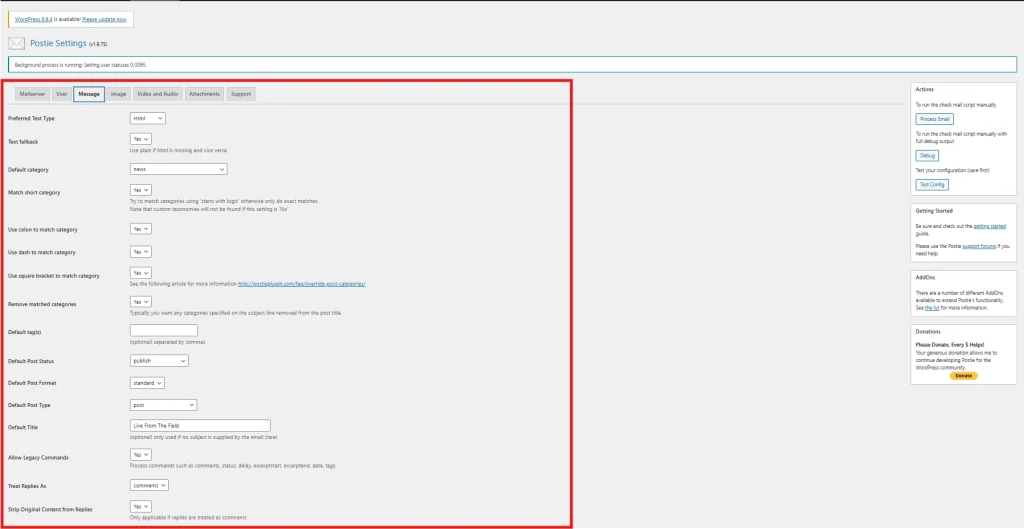Click the WordPress version link in the update notice

[x=33, y=20]
